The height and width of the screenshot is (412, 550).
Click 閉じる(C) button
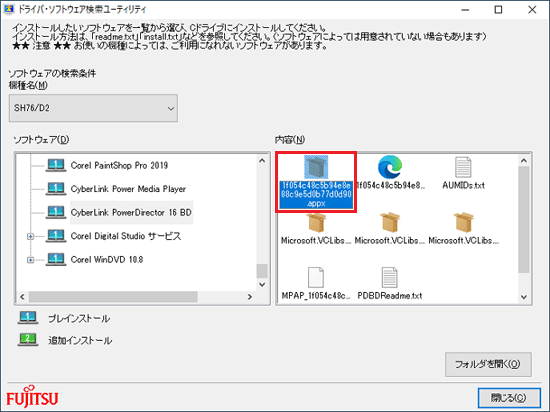(x=509, y=398)
